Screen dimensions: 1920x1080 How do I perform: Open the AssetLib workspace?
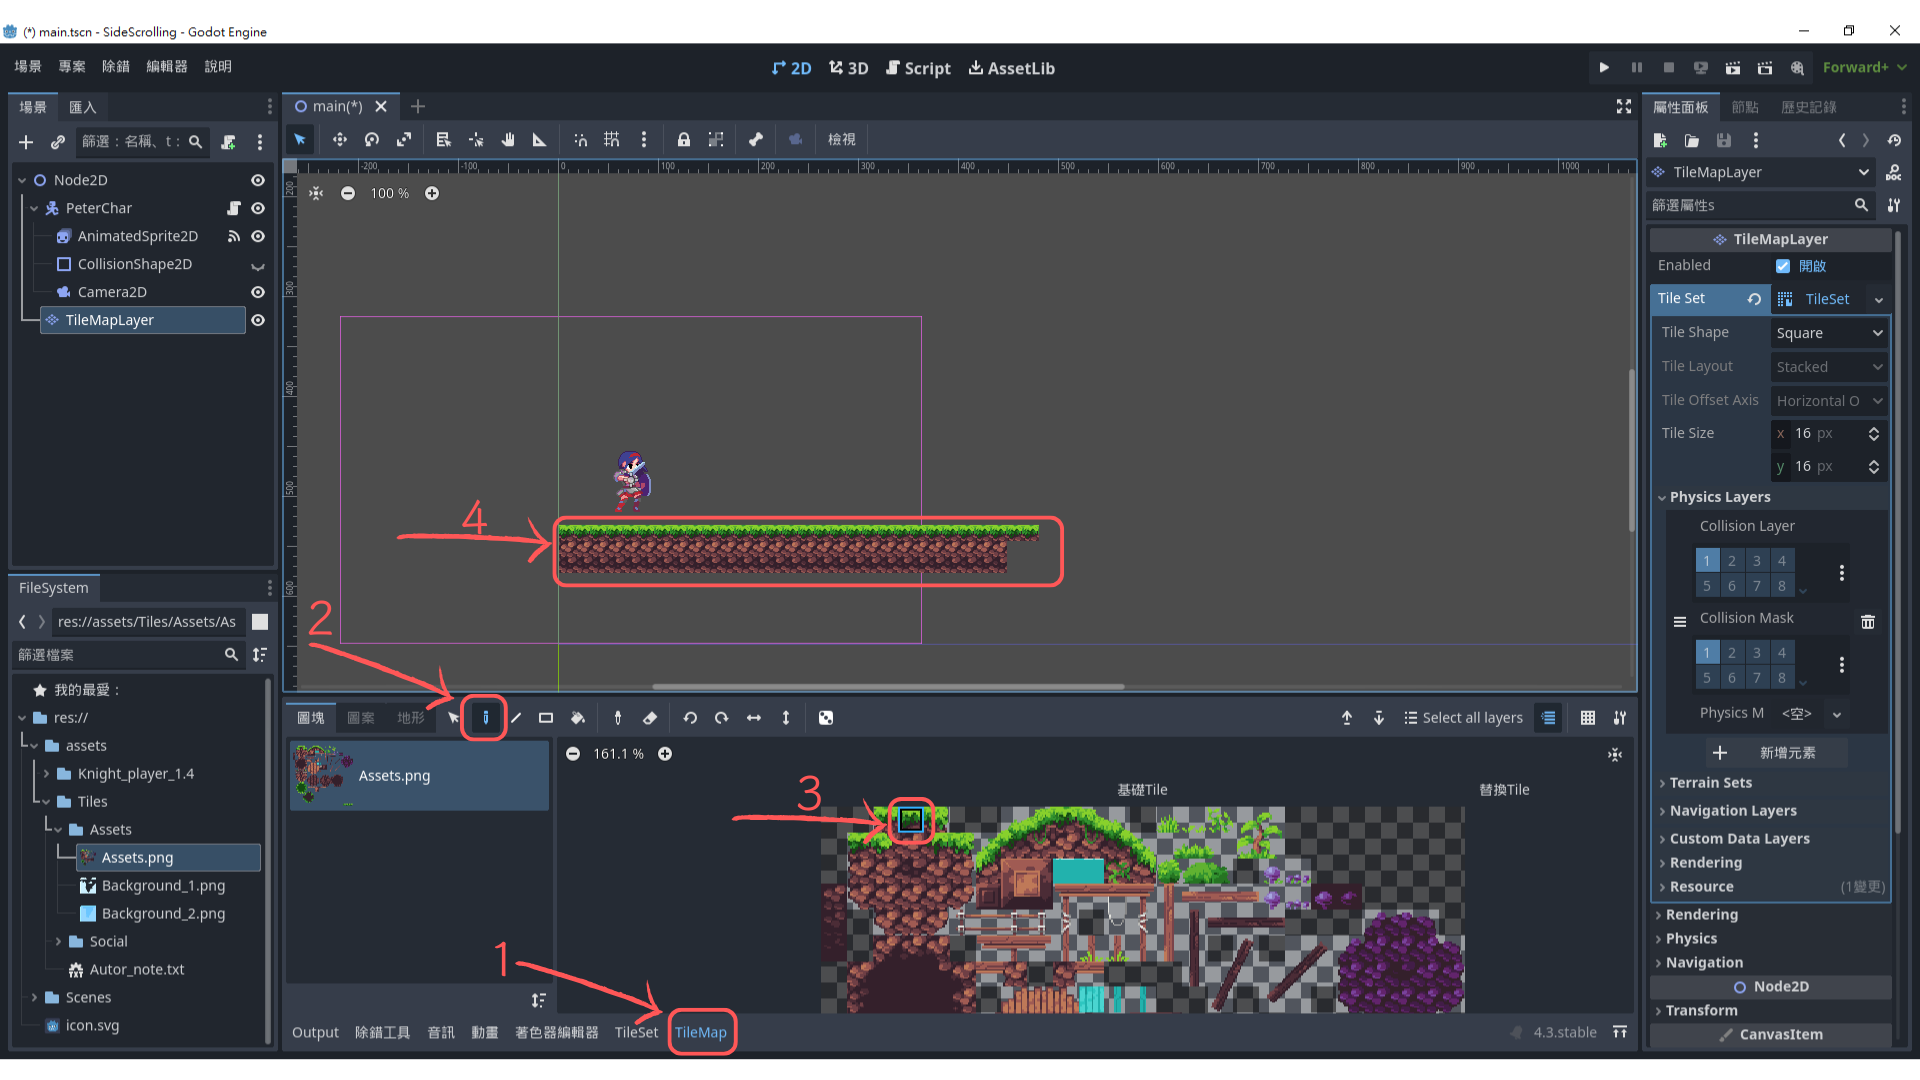1011,68
